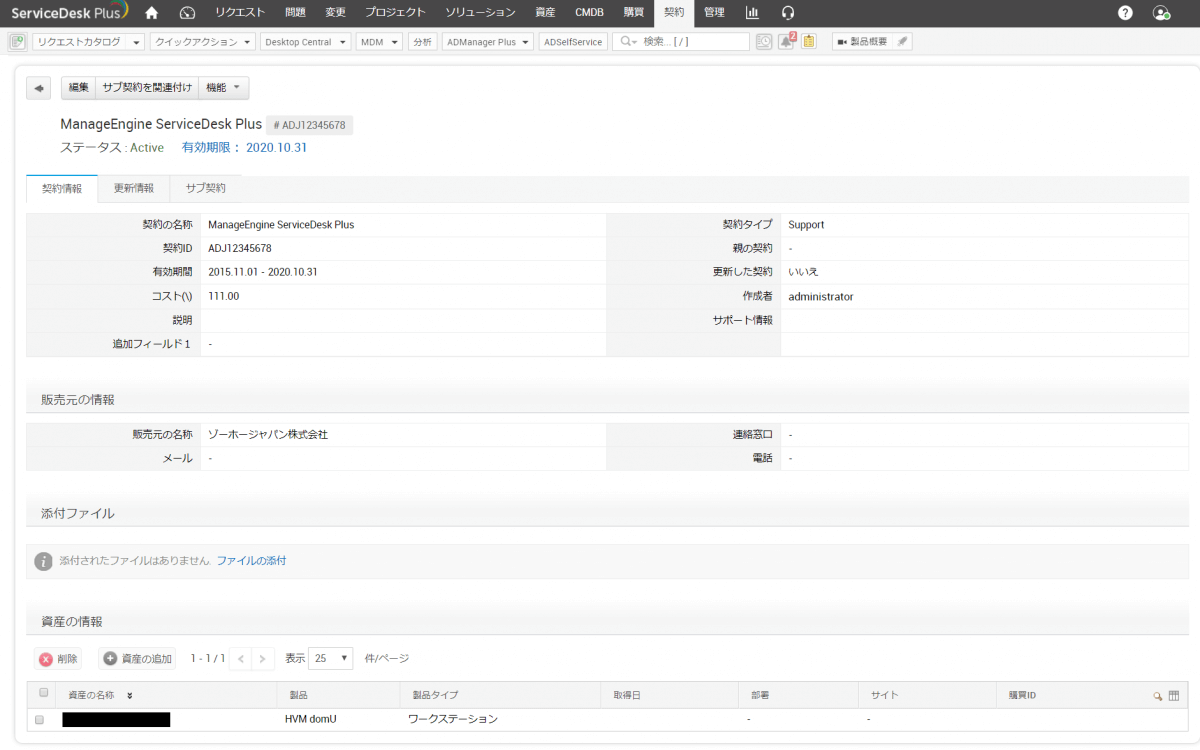Click the back arrow button above contract title
Image resolution: width=1200 pixels, height=750 pixels.
(x=38, y=88)
